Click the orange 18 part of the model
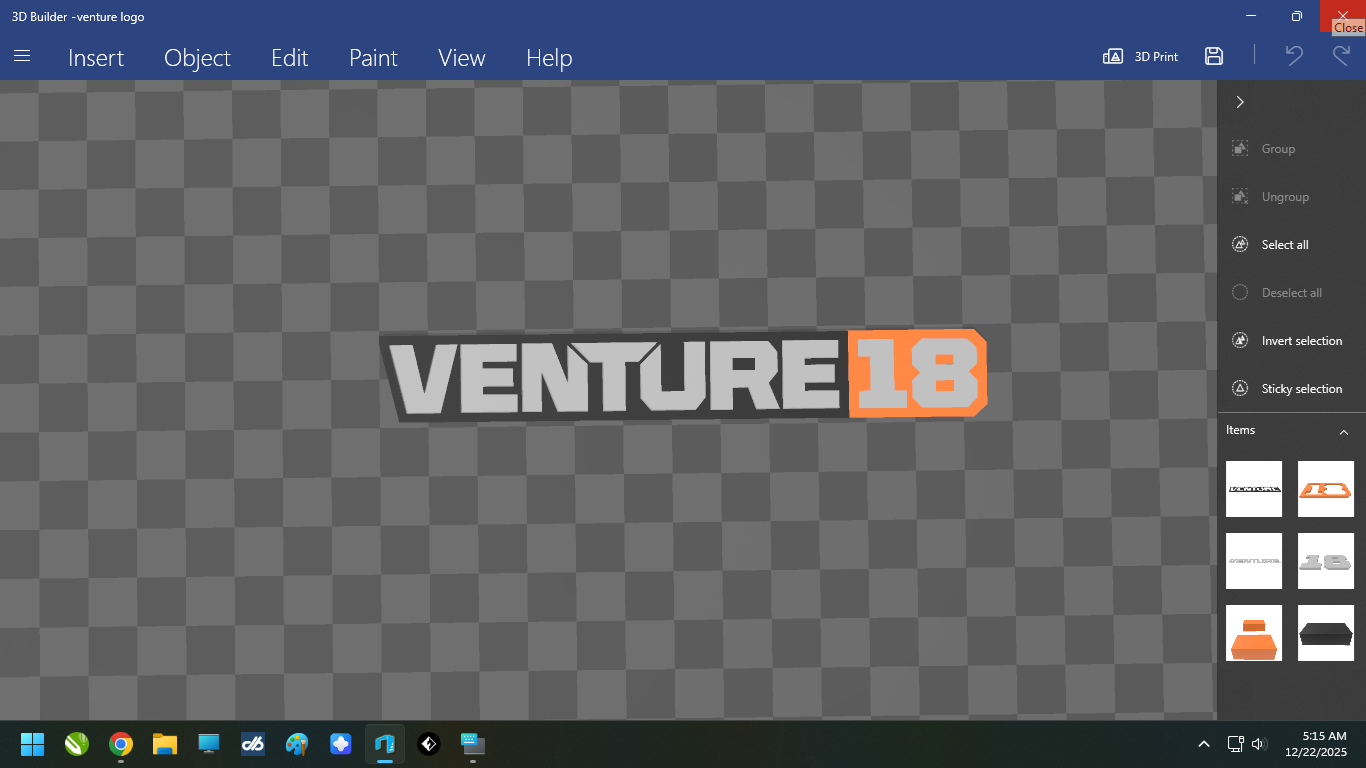Viewport: 1366px width, 768px height. click(917, 373)
